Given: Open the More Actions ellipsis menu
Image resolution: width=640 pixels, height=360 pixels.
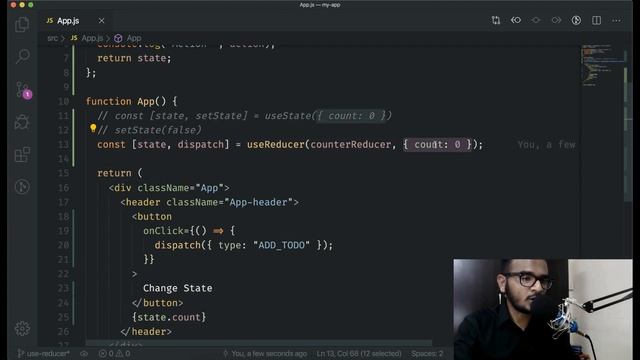Looking at the screenshot, I should [616, 20].
